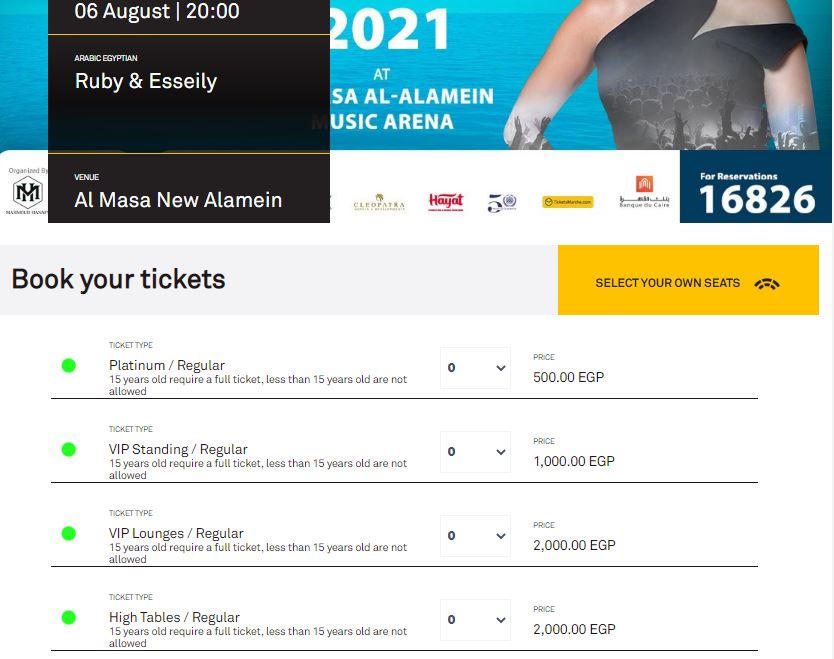Click the Al Masa New Alamein venue link
Viewport: 834px width, 659px height.
pos(178,200)
